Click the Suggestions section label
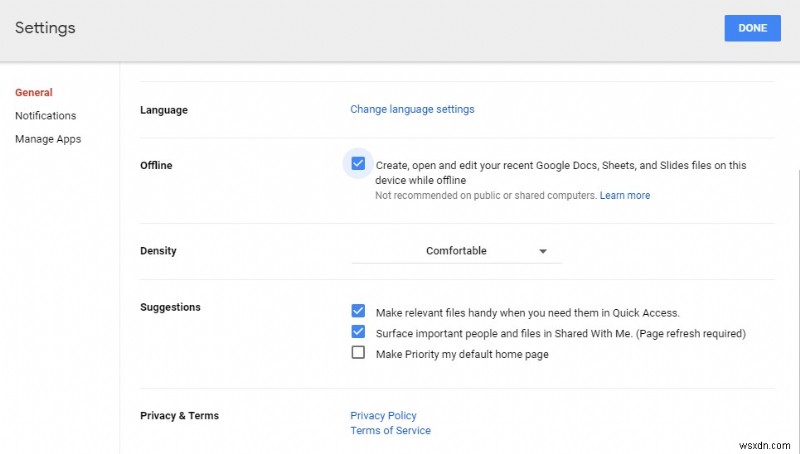This screenshot has width=800, height=454. point(170,307)
